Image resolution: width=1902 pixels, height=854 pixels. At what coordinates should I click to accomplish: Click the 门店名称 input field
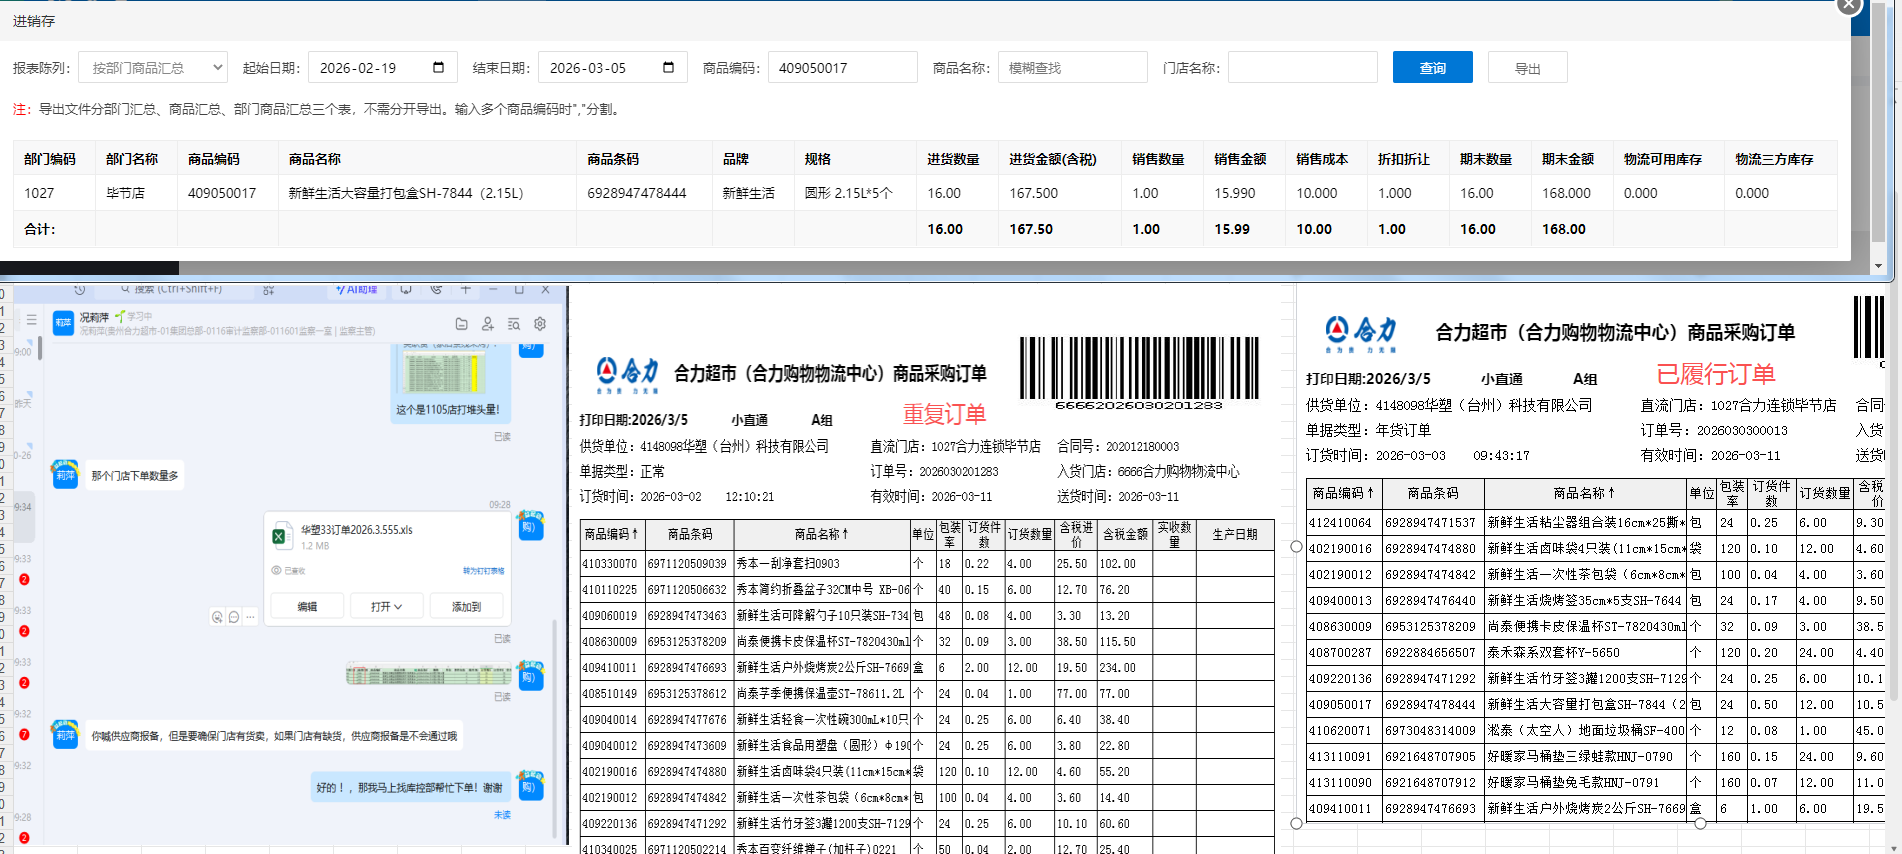[1302, 68]
